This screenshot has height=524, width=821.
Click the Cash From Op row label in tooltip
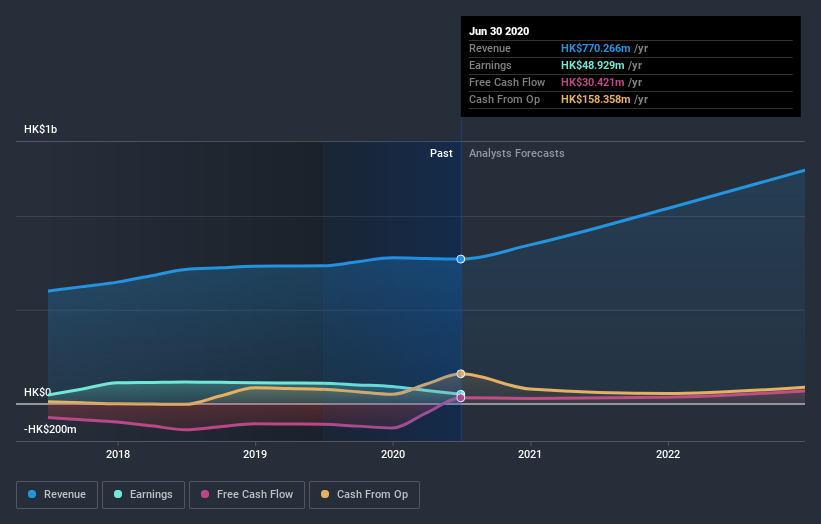pos(504,99)
